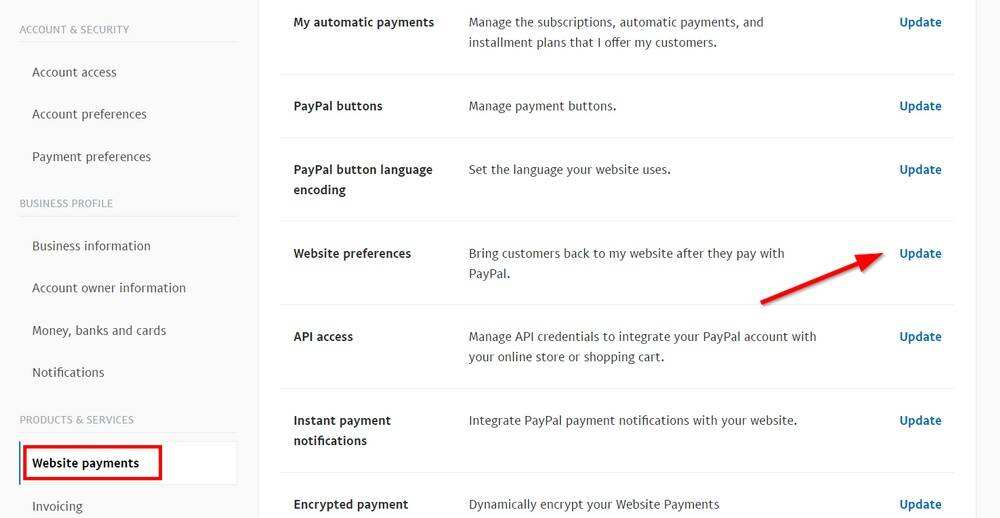Click the 'API access' row title
The image size is (1000, 518).
tap(323, 337)
